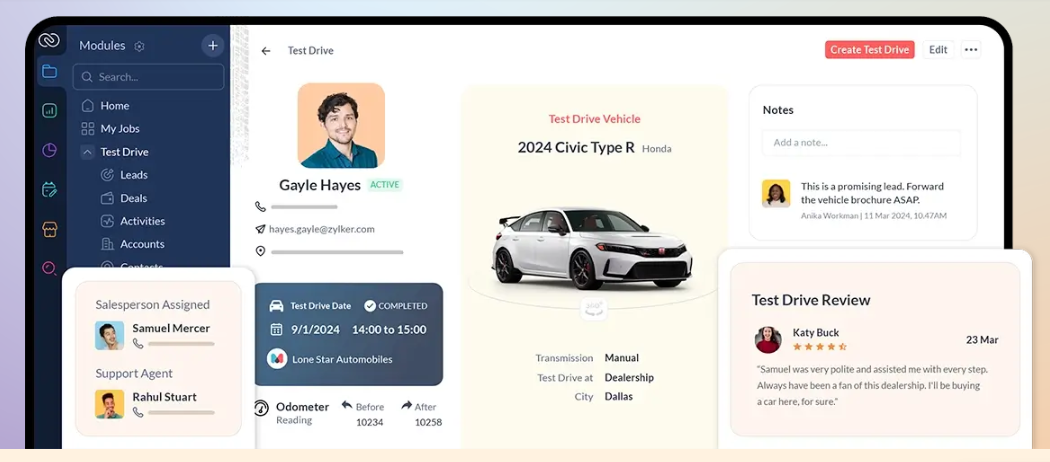The width and height of the screenshot is (1050, 462).
Task: Click the 2024 Civic Type R heading
Action: tap(576, 147)
